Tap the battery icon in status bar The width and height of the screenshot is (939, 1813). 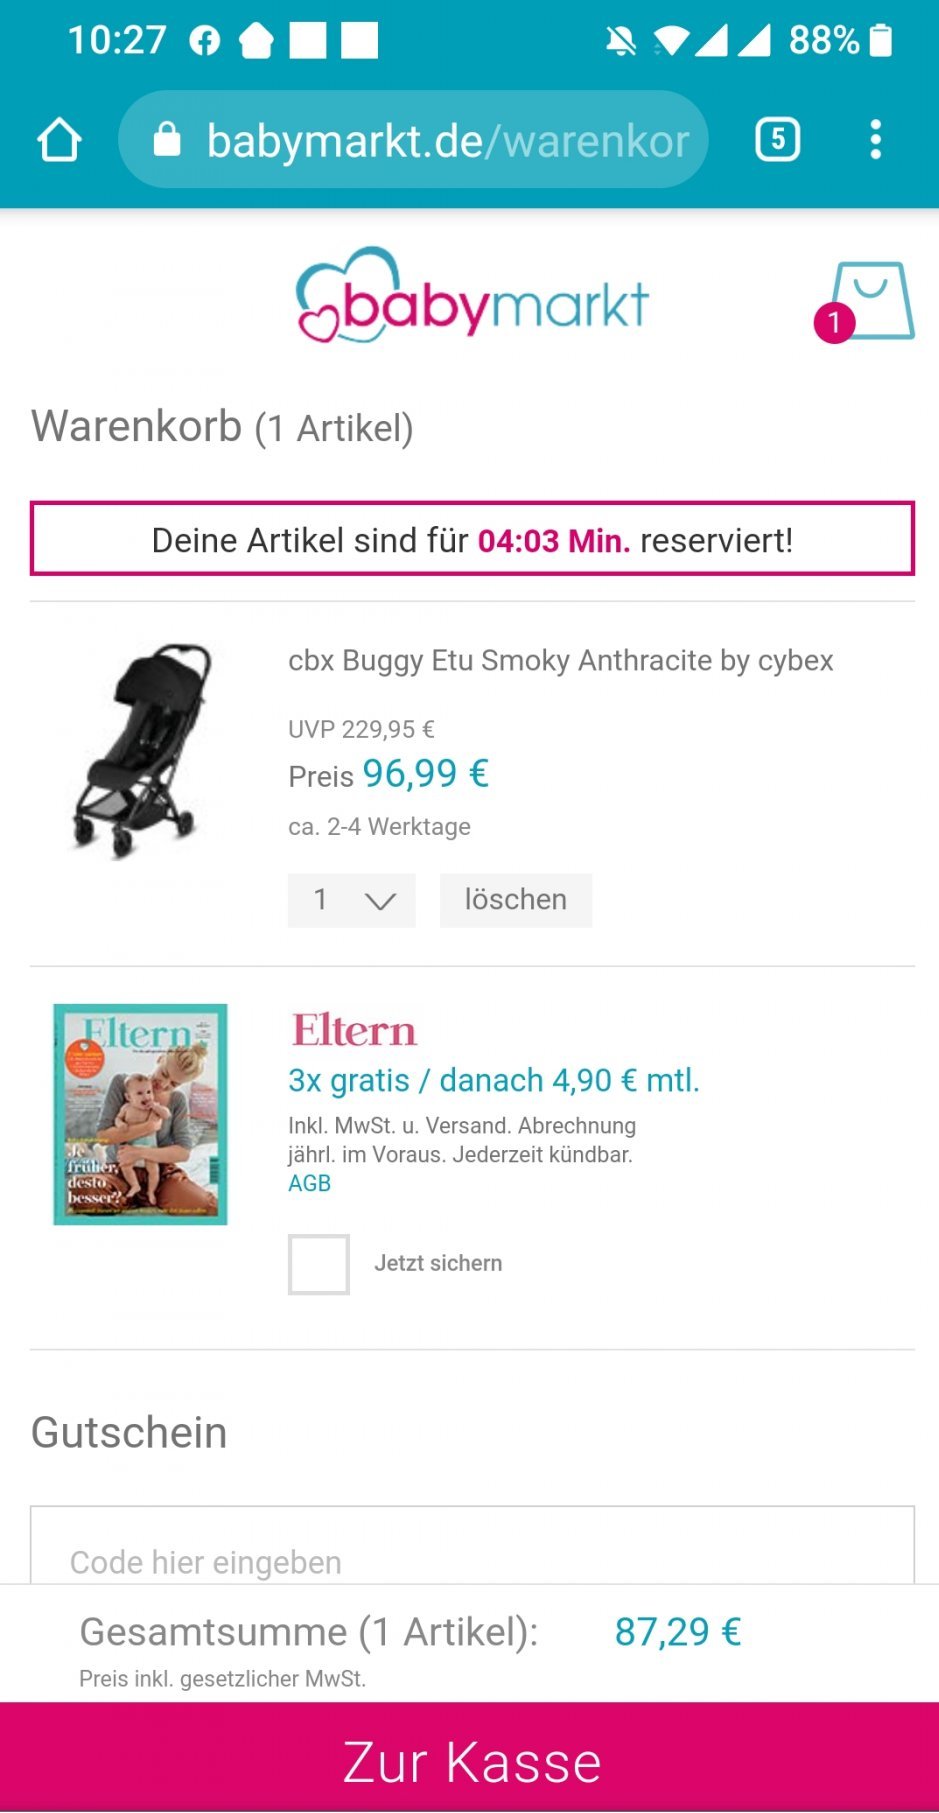[x=880, y=41]
